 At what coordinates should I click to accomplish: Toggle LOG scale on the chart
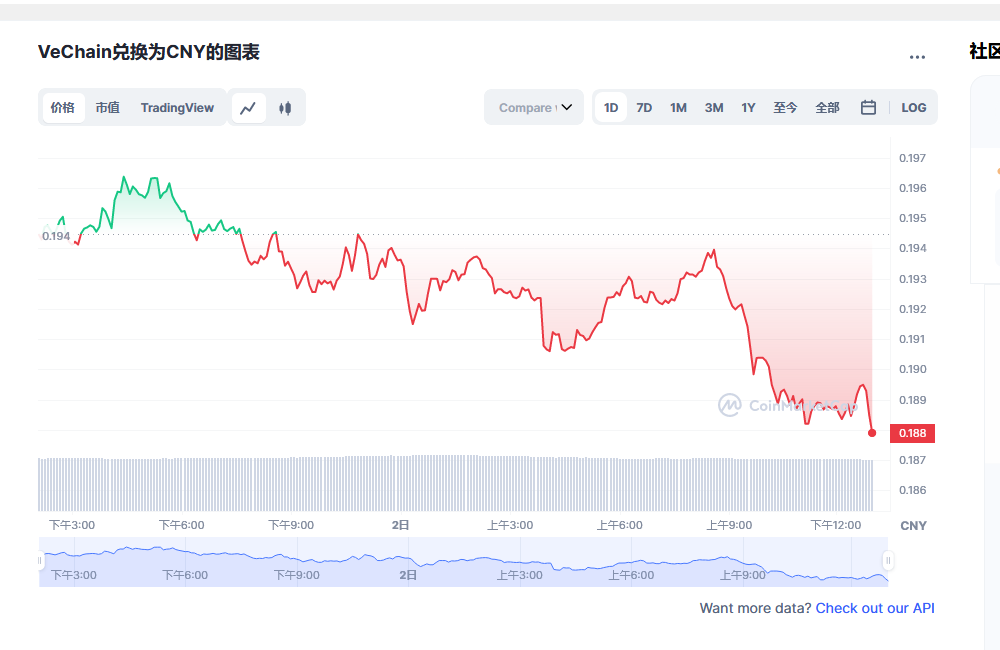[913, 108]
